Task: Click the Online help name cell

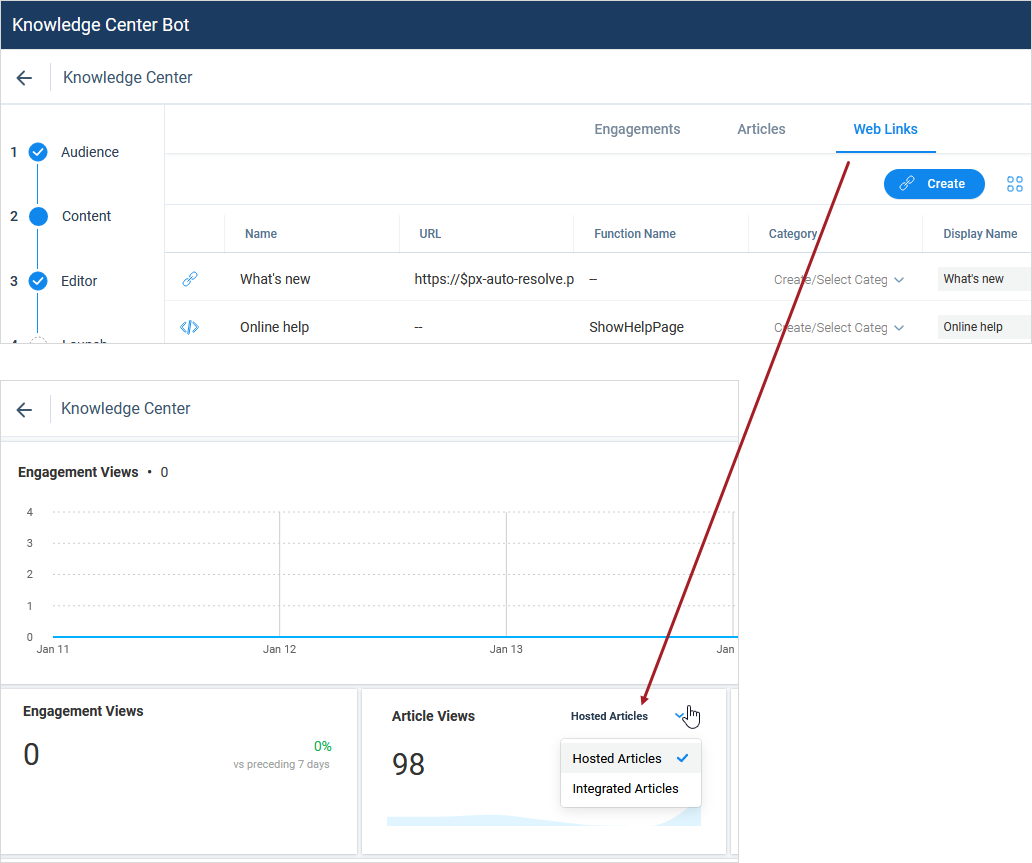Action: pos(274,327)
